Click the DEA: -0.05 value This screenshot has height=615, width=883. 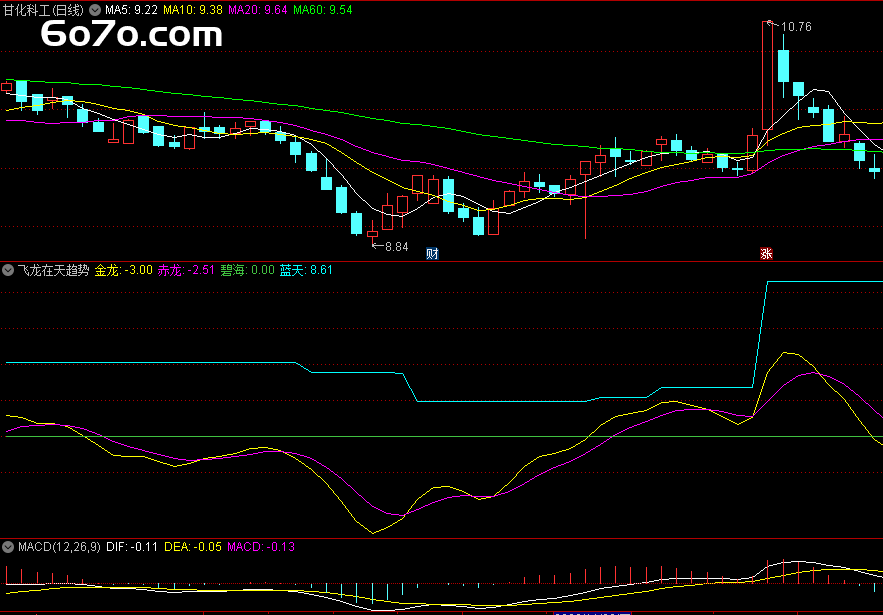(193, 546)
